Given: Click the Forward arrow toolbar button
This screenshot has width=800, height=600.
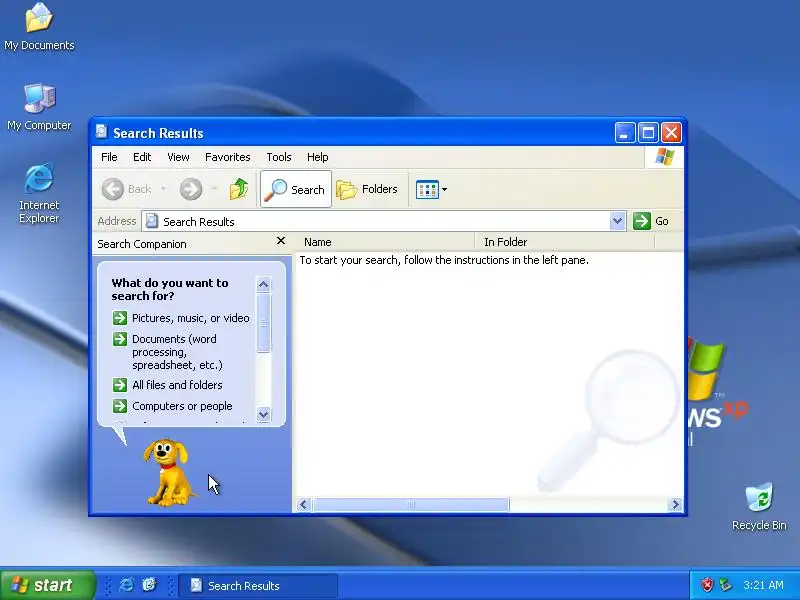Looking at the screenshot, I should point(191,189).
